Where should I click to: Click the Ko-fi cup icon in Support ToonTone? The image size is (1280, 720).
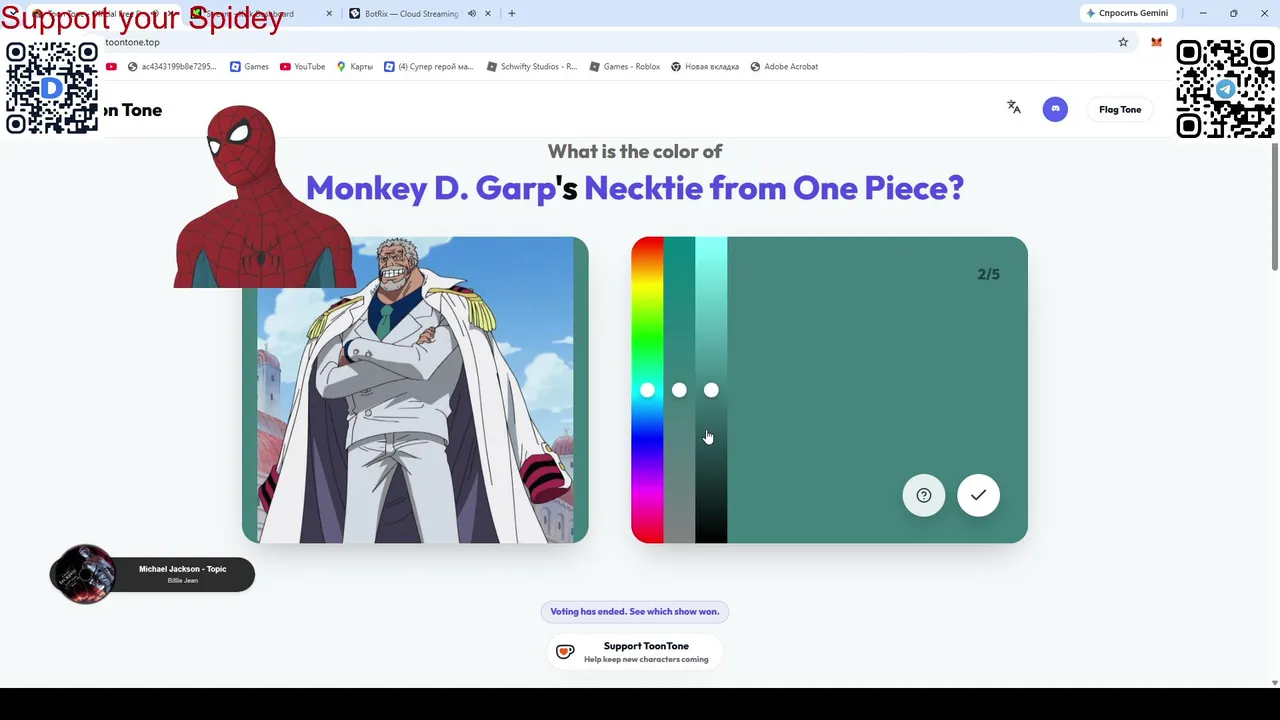pyautogui.click(x=565, y=652)
